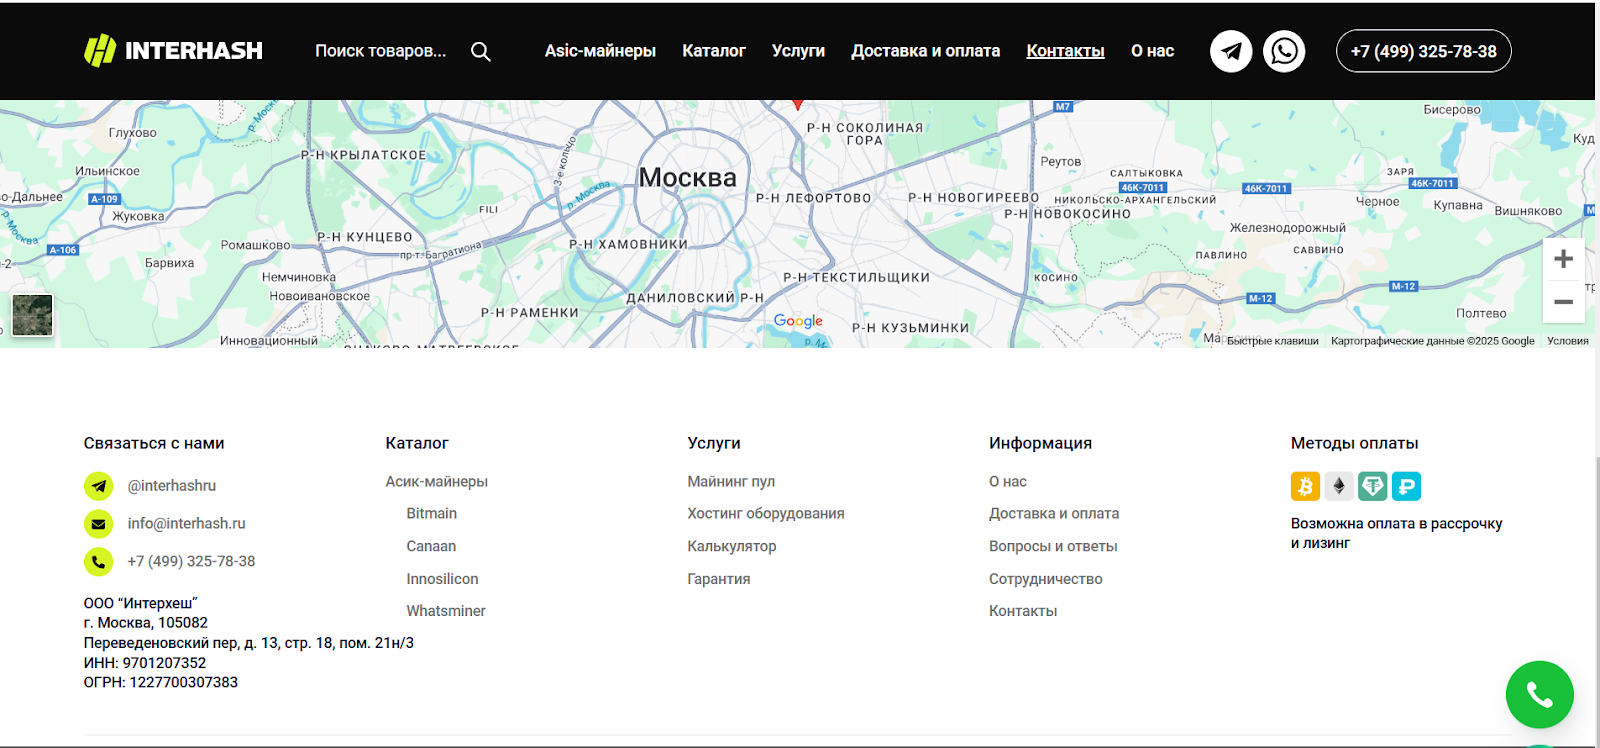Image resolution: width=1600 pixels, height=748 pixels.
Task: Switch map to satellite view thumbnail
Action: 32,316
